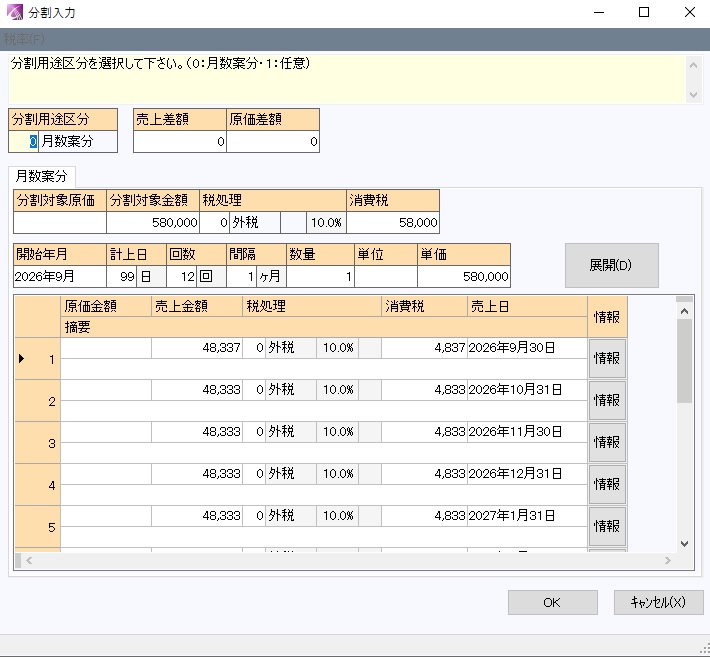Screen dimensions: 710x657
Task: Click the 分割対象原価 input field
Action: point(60,222)
